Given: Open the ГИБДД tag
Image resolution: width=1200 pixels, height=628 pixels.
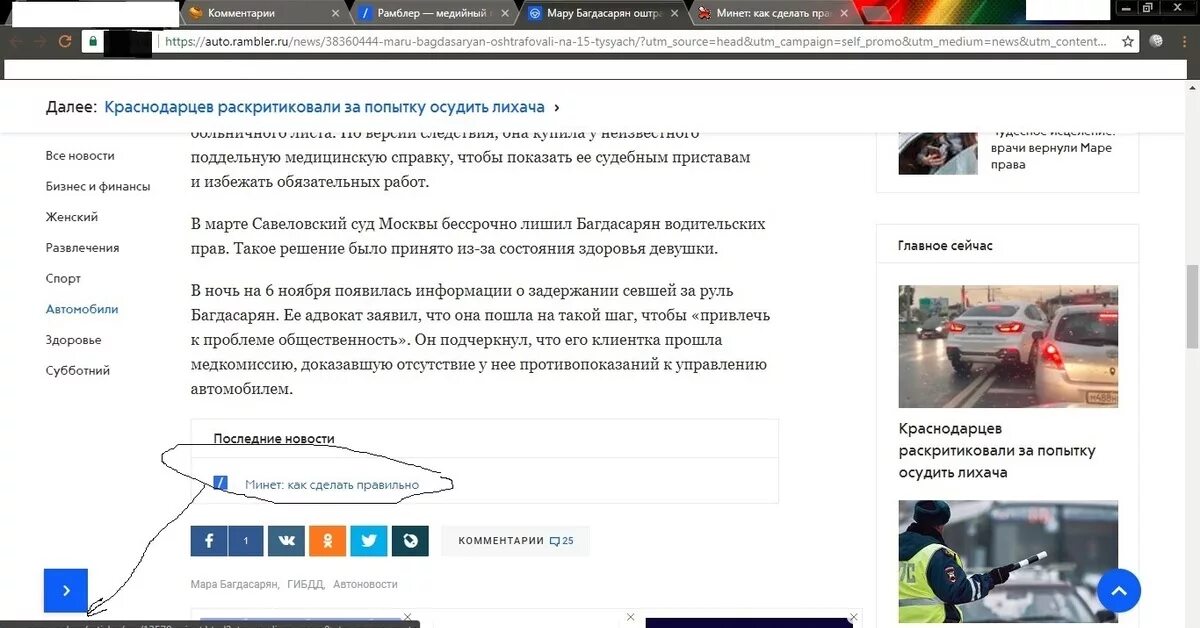Looking at the screenshot, I should 305,584.
